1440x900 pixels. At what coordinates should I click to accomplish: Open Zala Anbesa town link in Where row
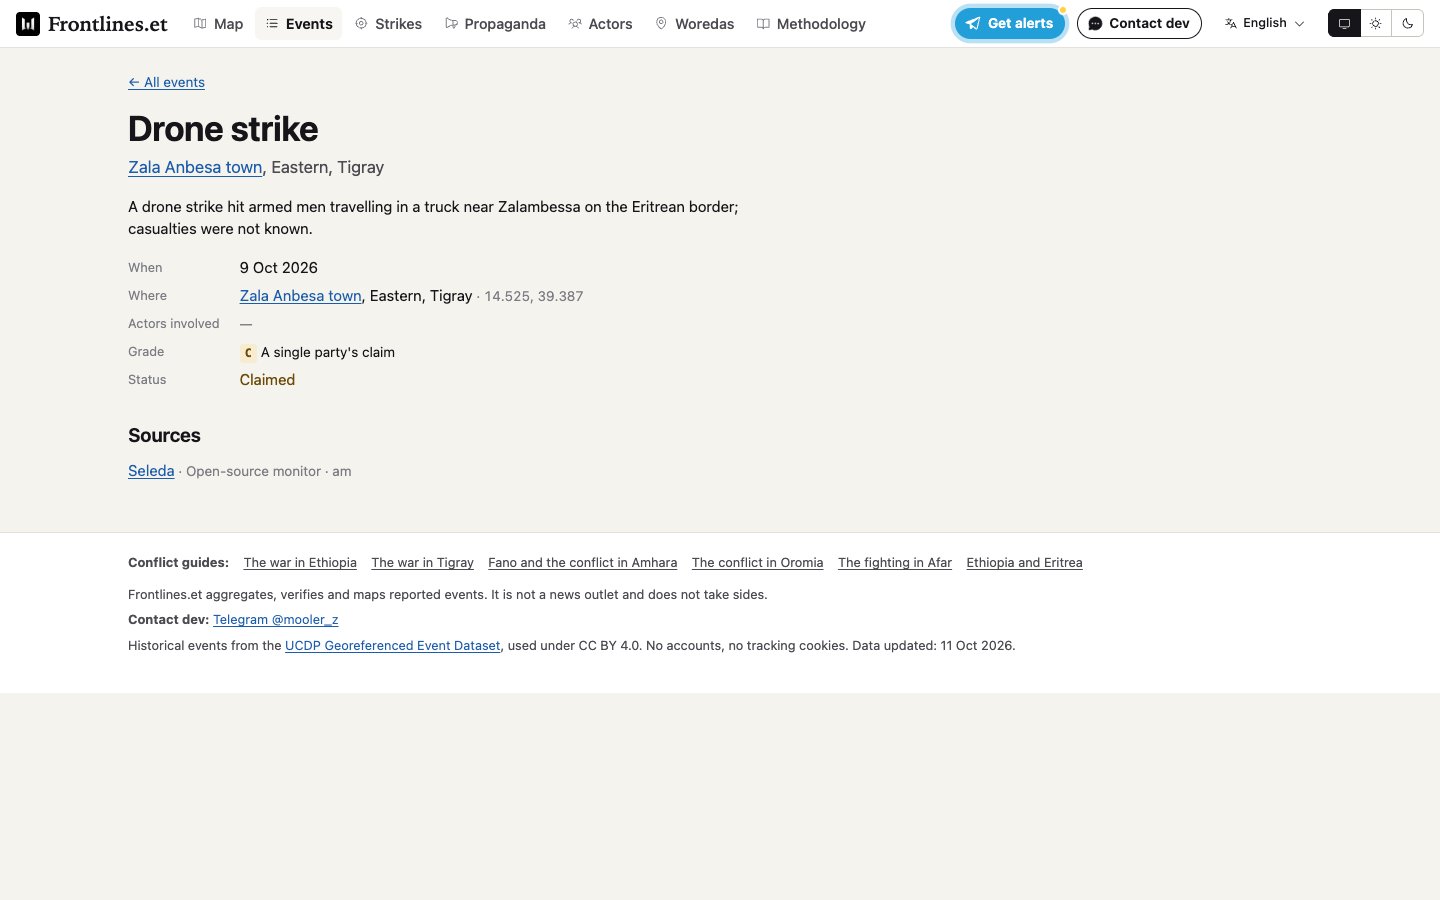coord(300,296)
